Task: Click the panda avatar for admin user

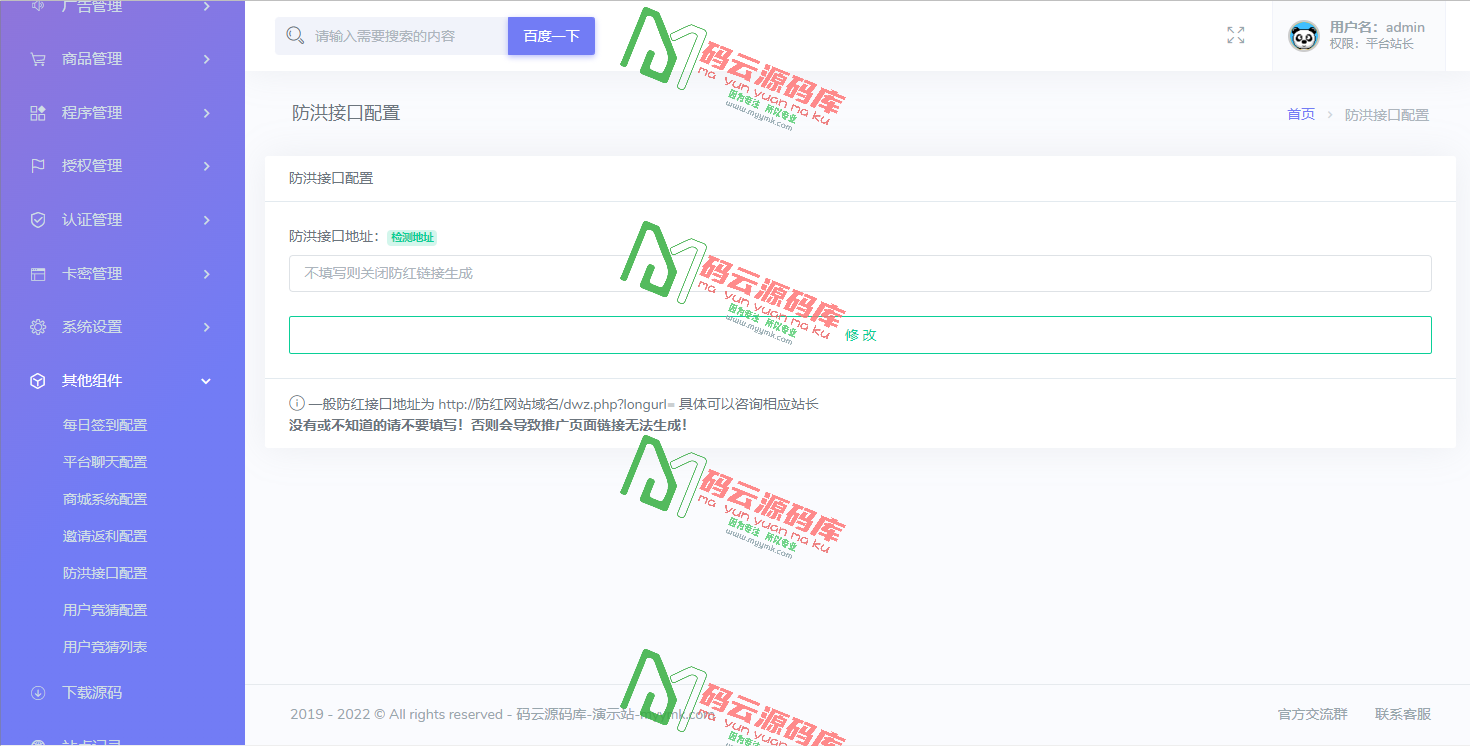Action: coord(1303,37)
